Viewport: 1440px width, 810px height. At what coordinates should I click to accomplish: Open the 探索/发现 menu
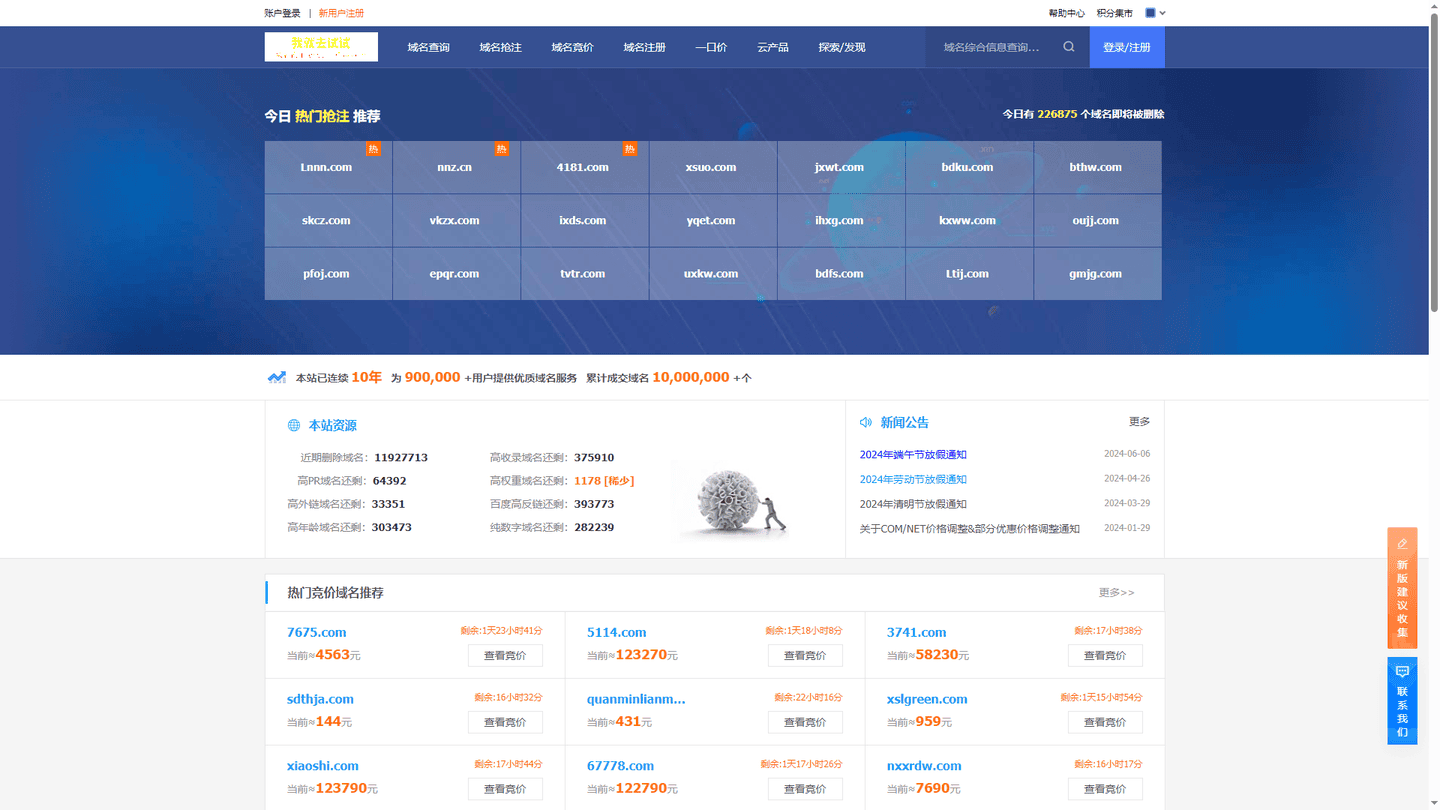(x=842, y=47)
